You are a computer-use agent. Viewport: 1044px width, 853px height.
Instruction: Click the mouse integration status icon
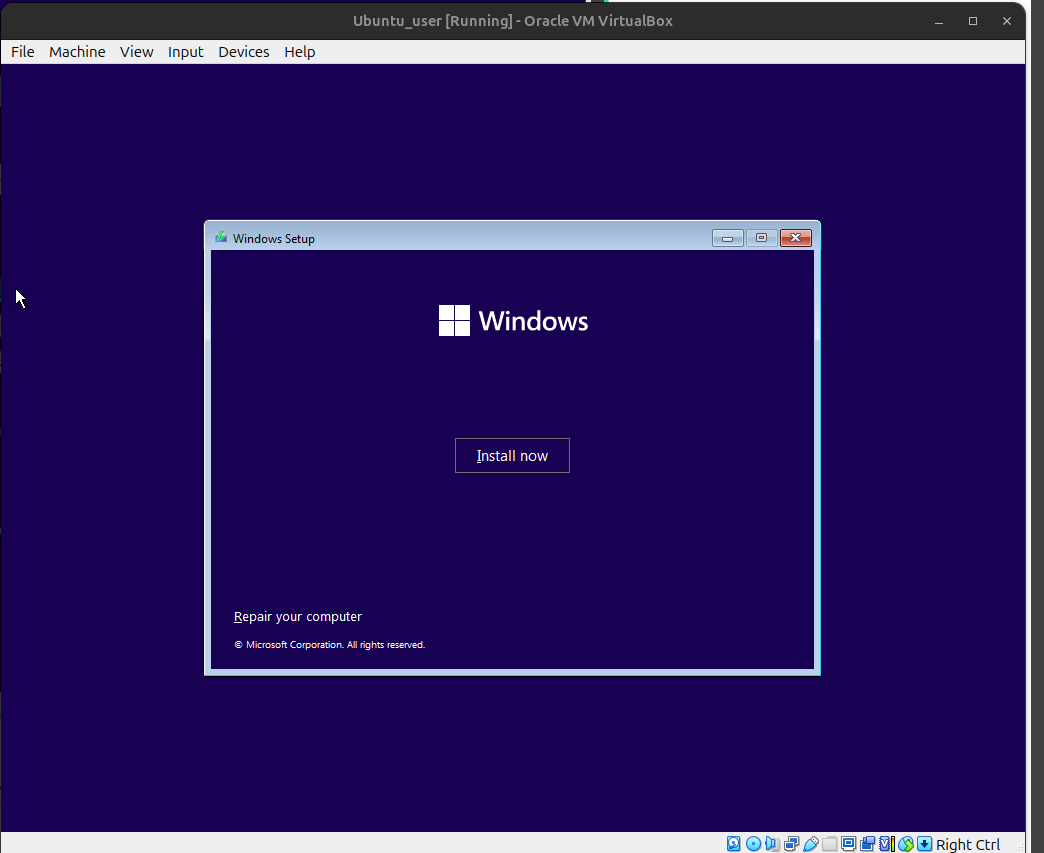click(906, 844)
